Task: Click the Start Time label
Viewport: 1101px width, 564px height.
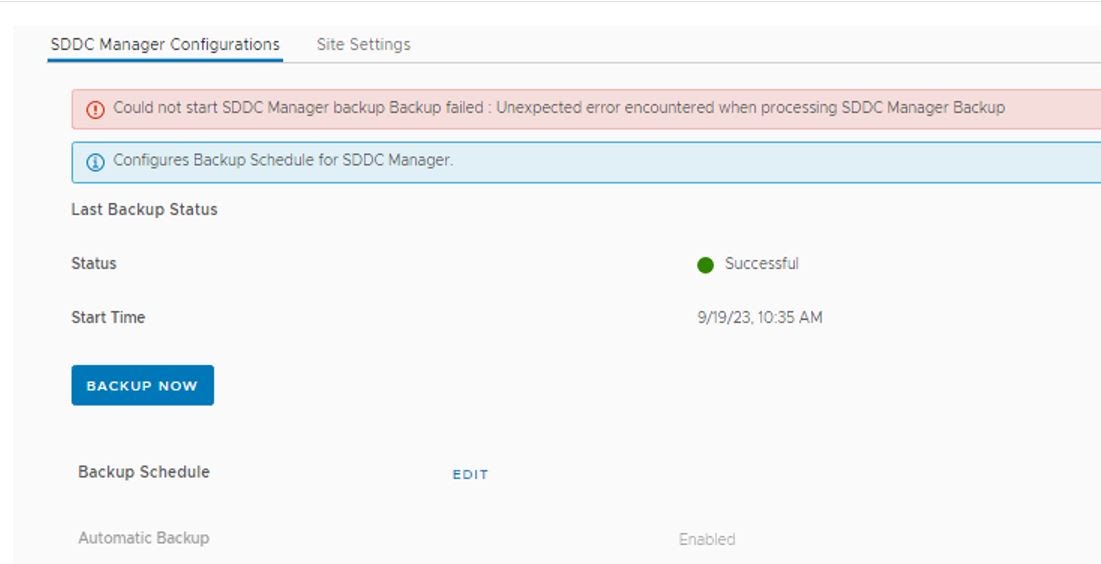Action: (x=108, y=317)
